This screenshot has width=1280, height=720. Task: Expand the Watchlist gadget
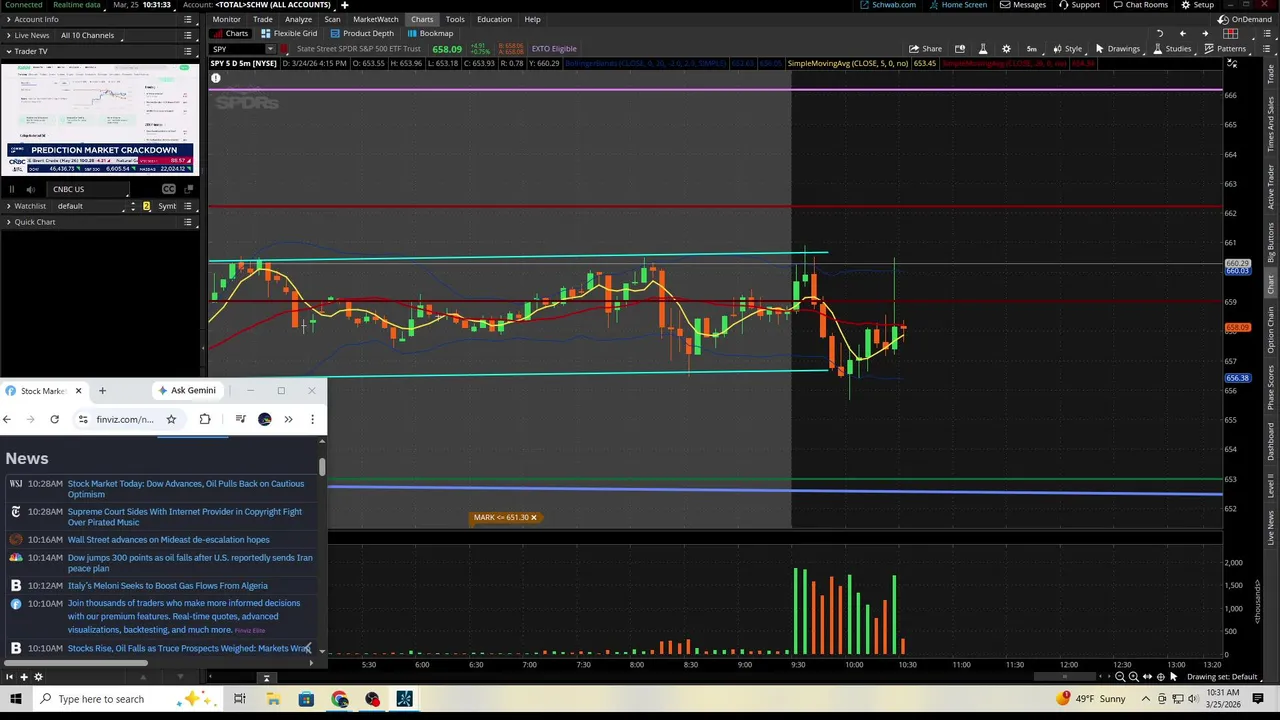(x=8, y=206)
